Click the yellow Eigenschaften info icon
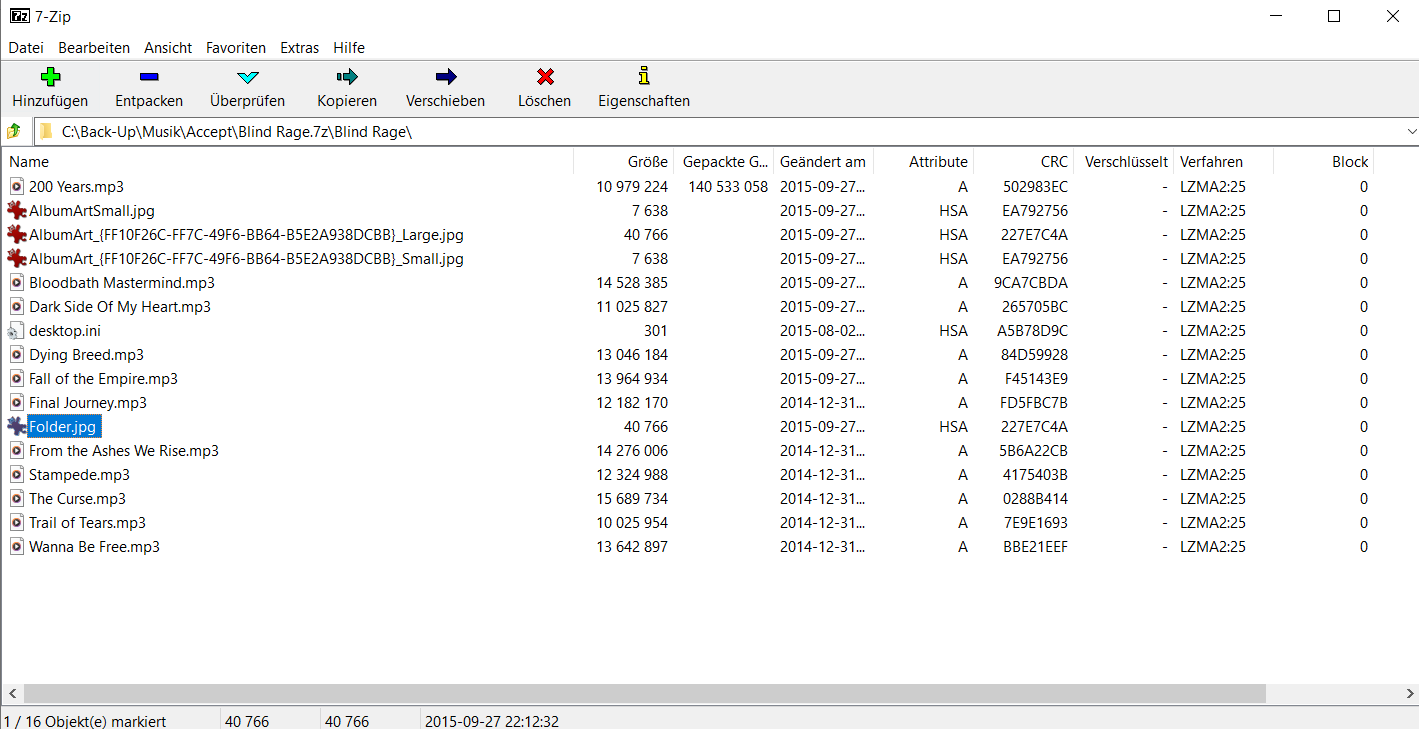Screen dimensions: 1419x729 pyautogui.click(x=644, y=76)
